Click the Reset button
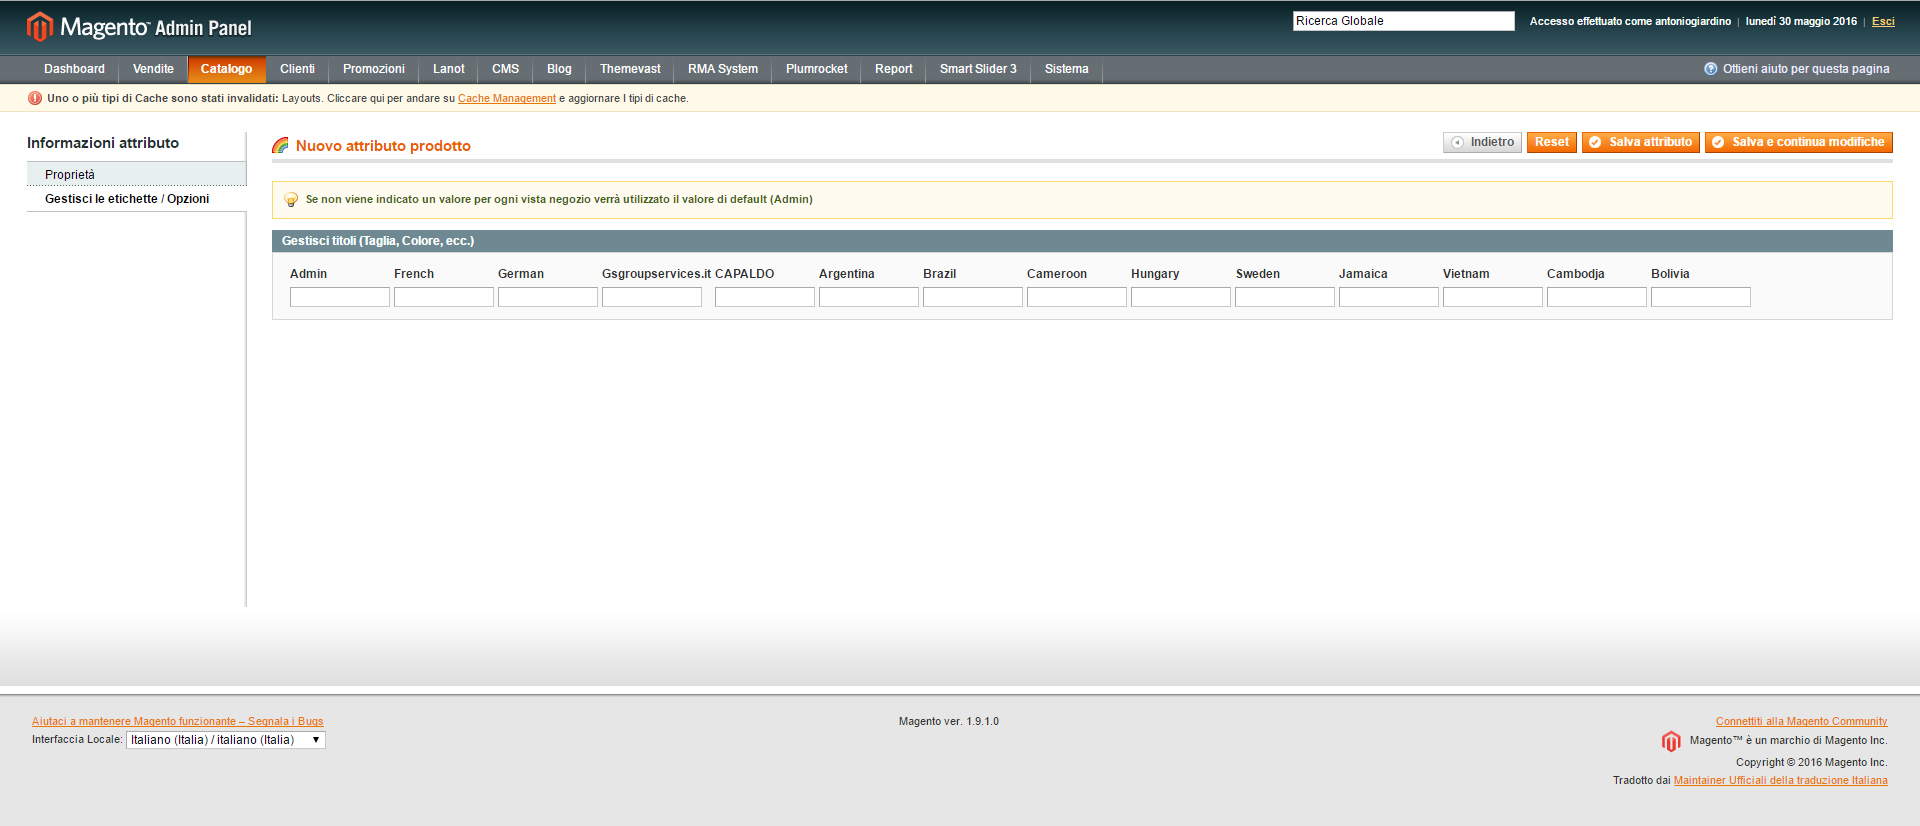This screenshot has height=826, width=1920. [x=1552, y=142]
